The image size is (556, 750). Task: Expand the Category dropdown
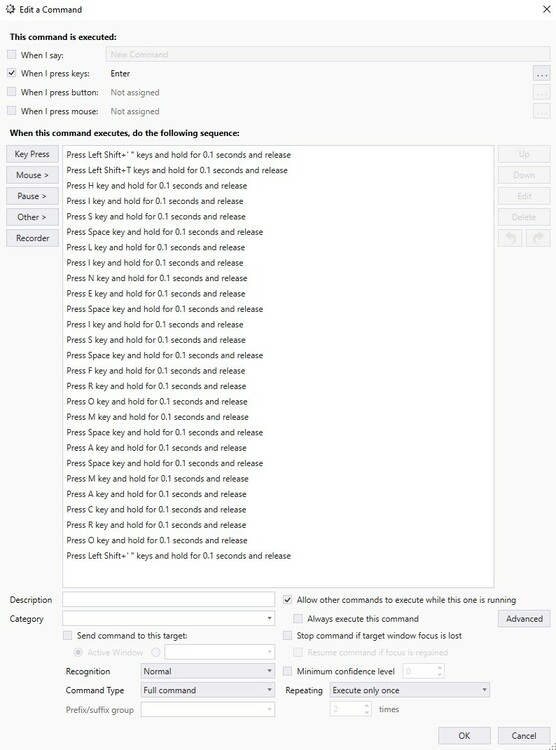[168, 618]
